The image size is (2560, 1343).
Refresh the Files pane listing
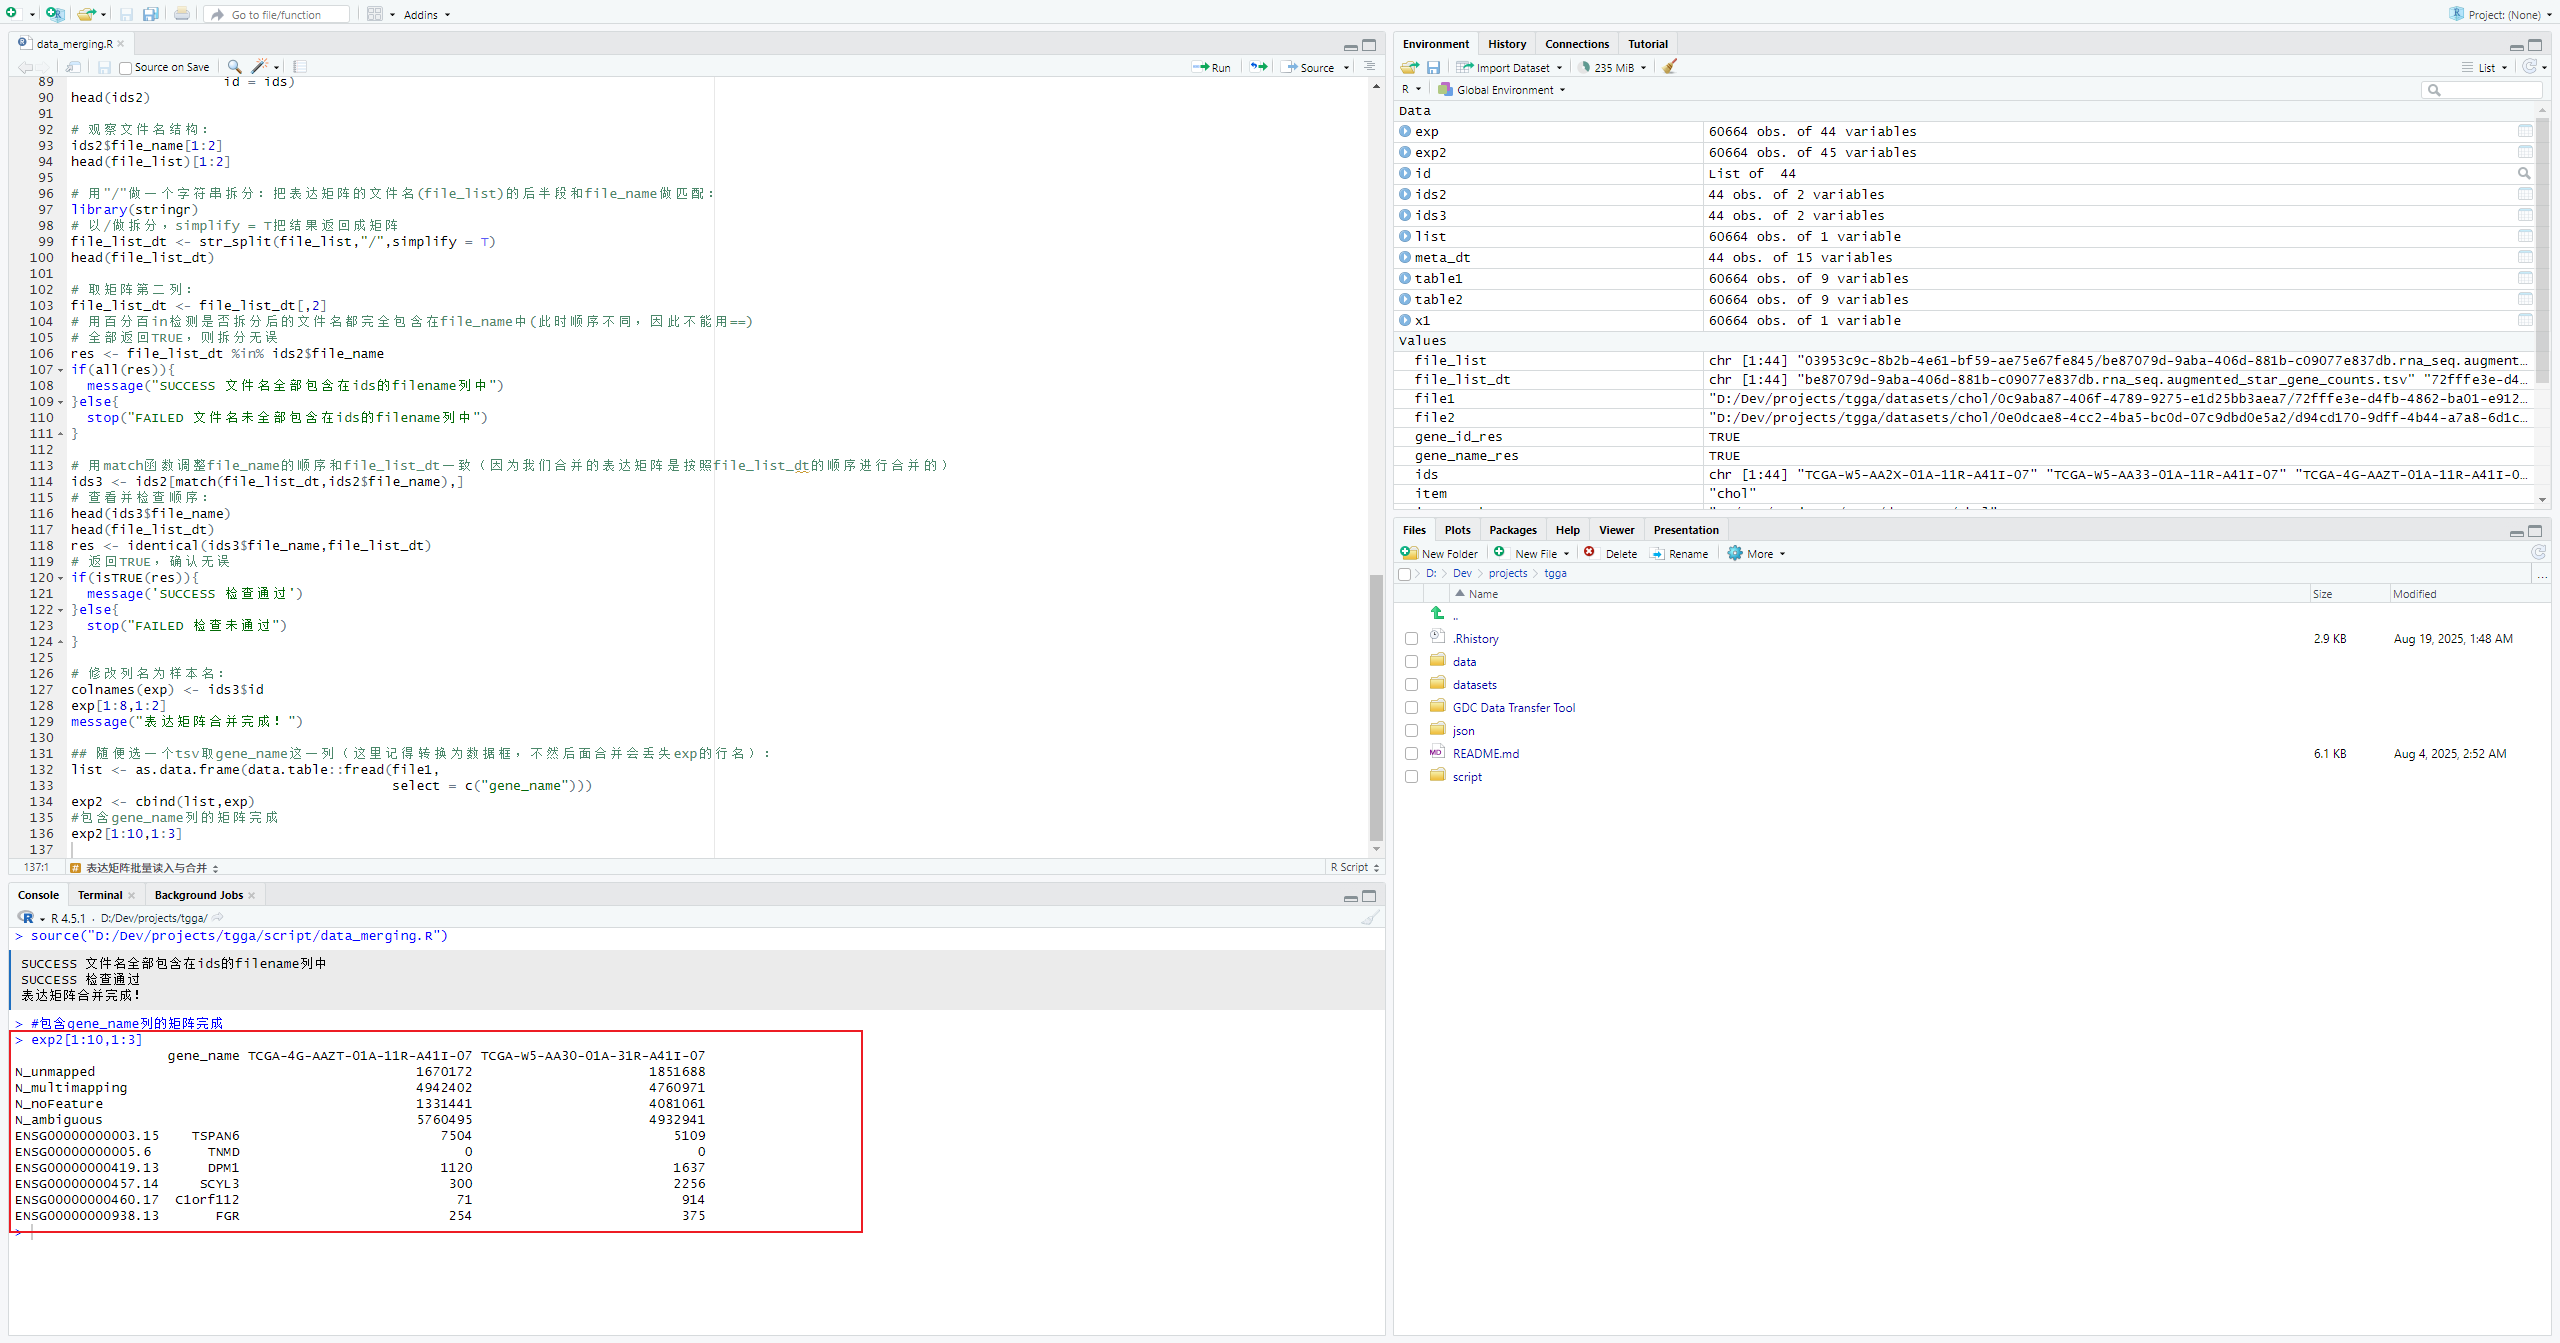click(2538, 553)
